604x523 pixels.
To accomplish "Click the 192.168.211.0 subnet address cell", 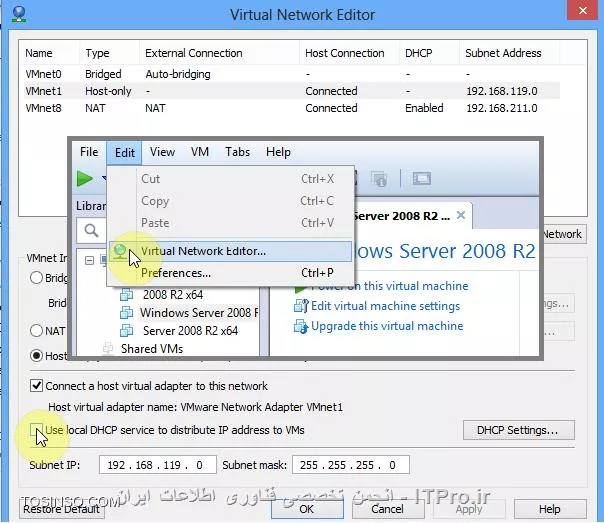I will point(502,108).
